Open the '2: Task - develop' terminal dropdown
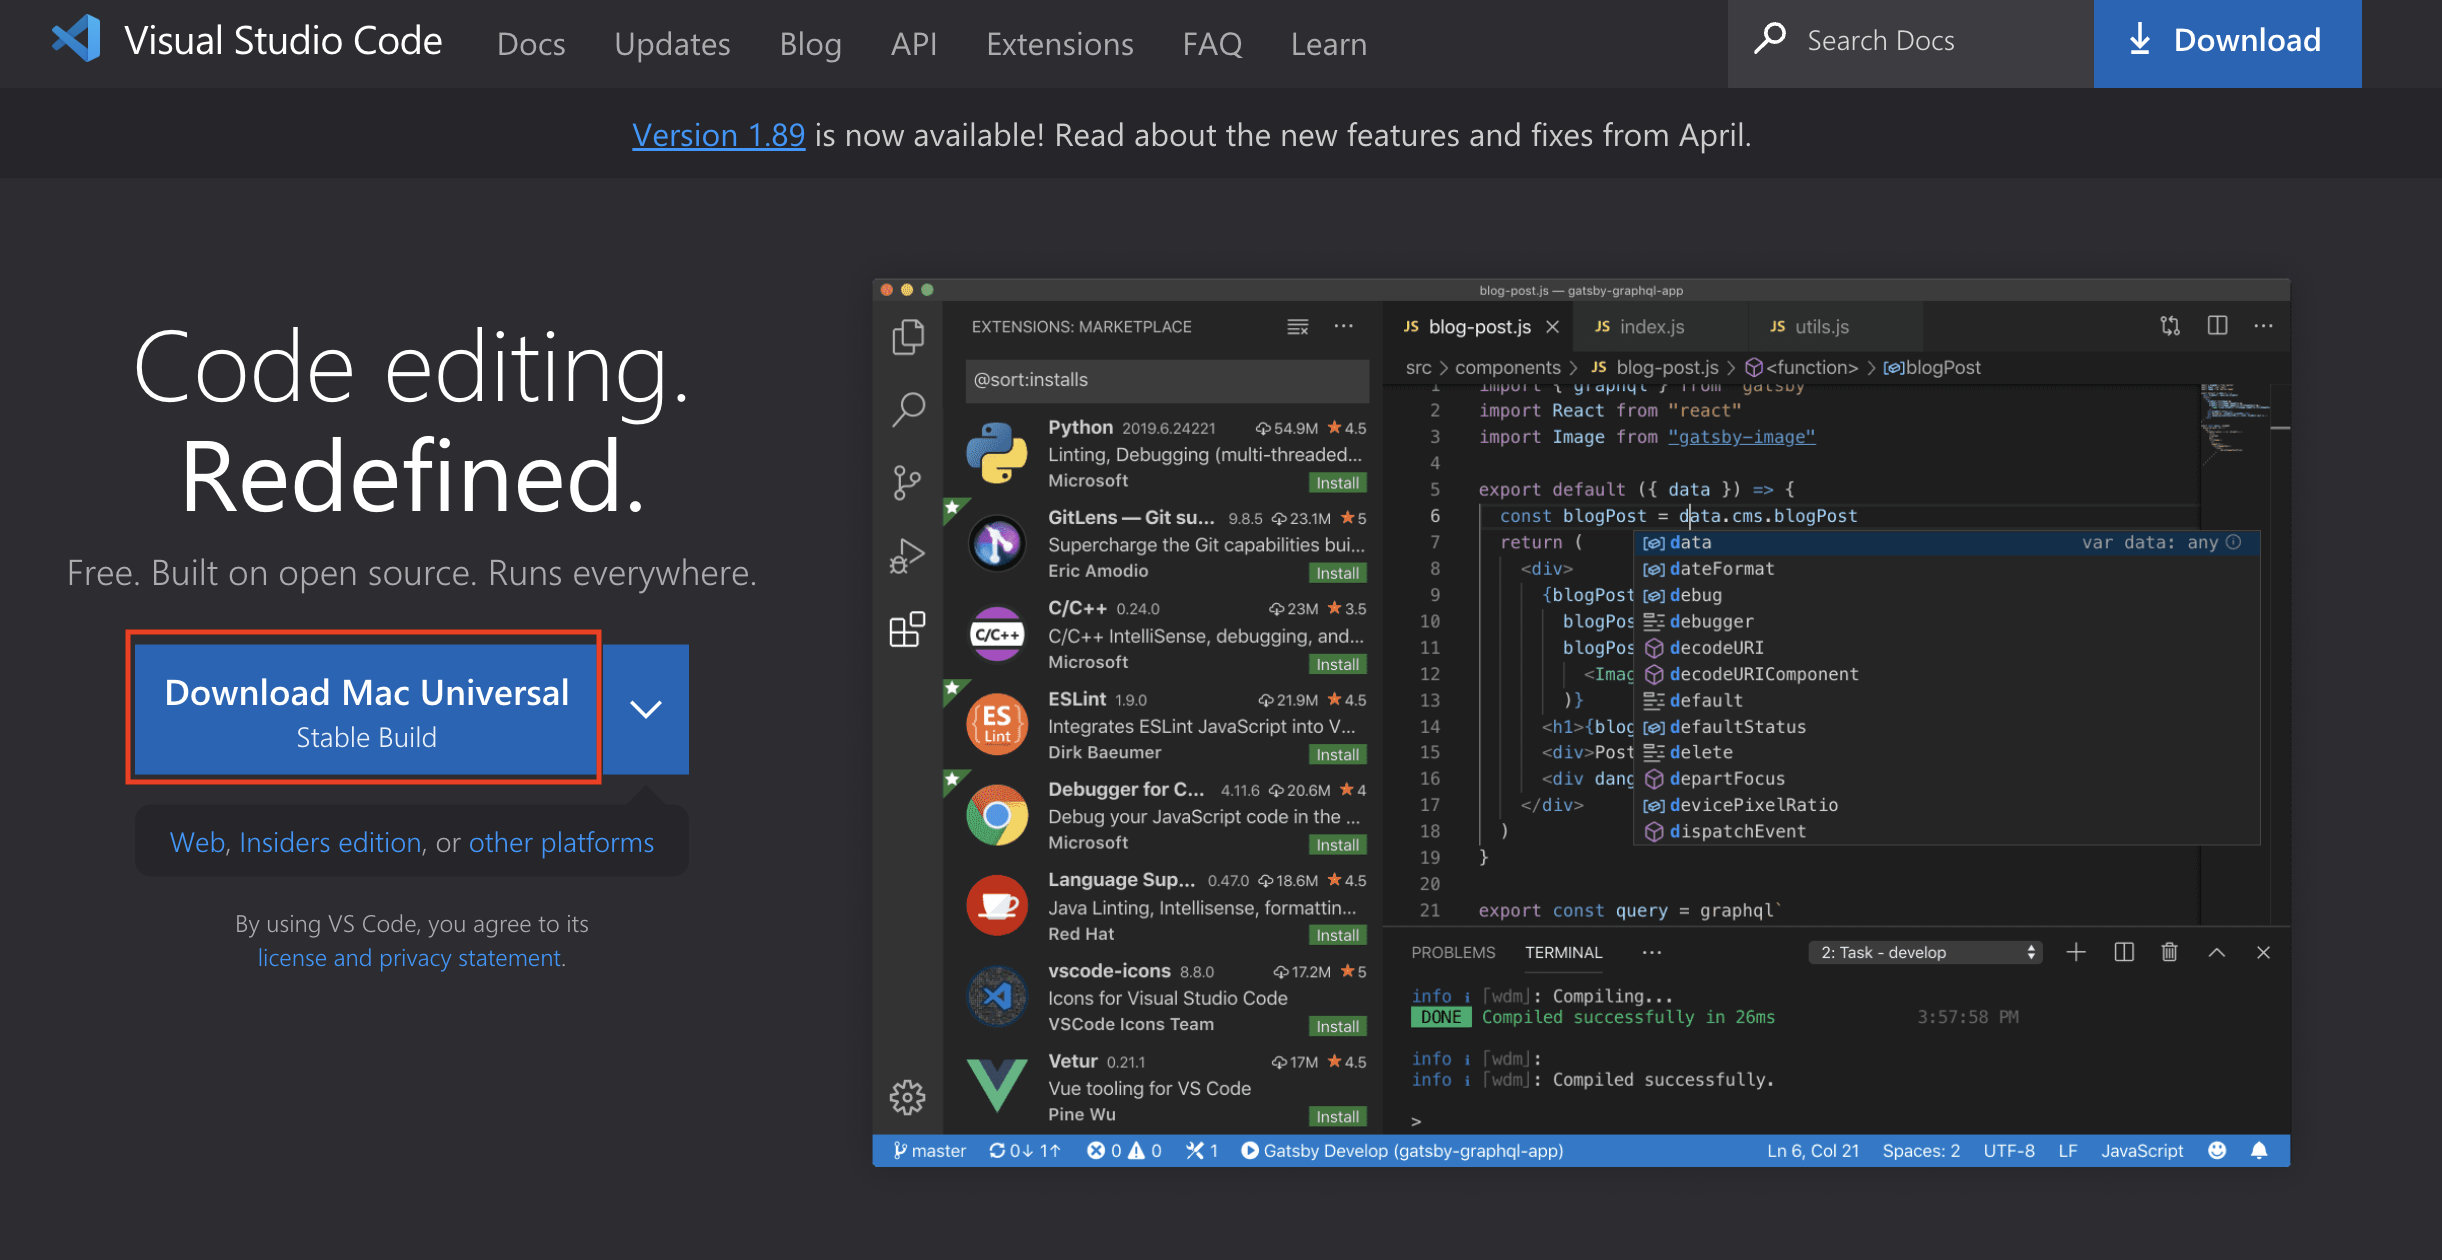This screenshot has height=1260, width=2442. click(x=1926, y=952)
